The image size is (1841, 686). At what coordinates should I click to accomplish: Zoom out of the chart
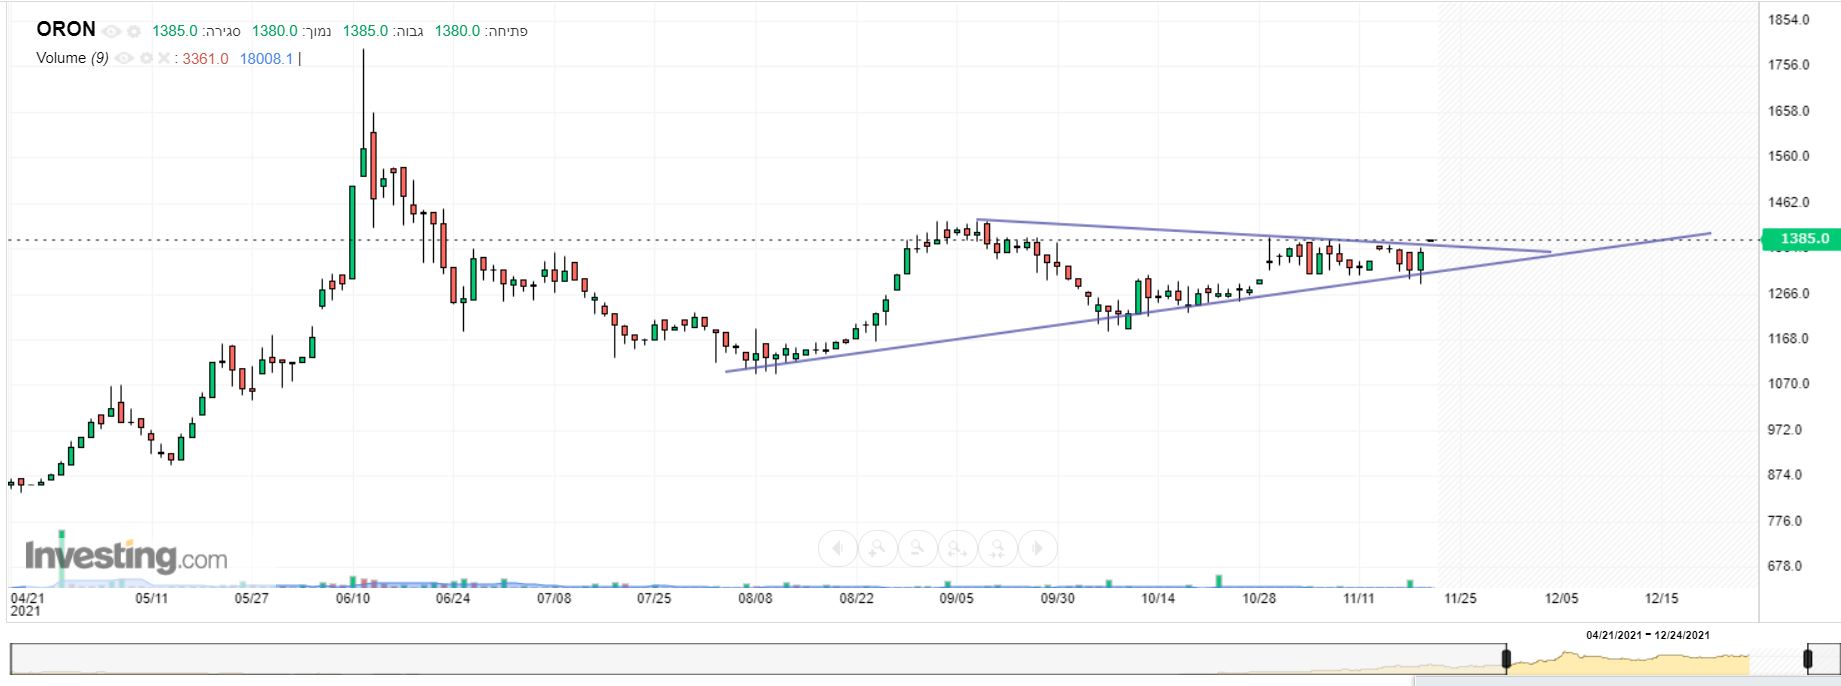pyautogui.click(x=916, y=548)
